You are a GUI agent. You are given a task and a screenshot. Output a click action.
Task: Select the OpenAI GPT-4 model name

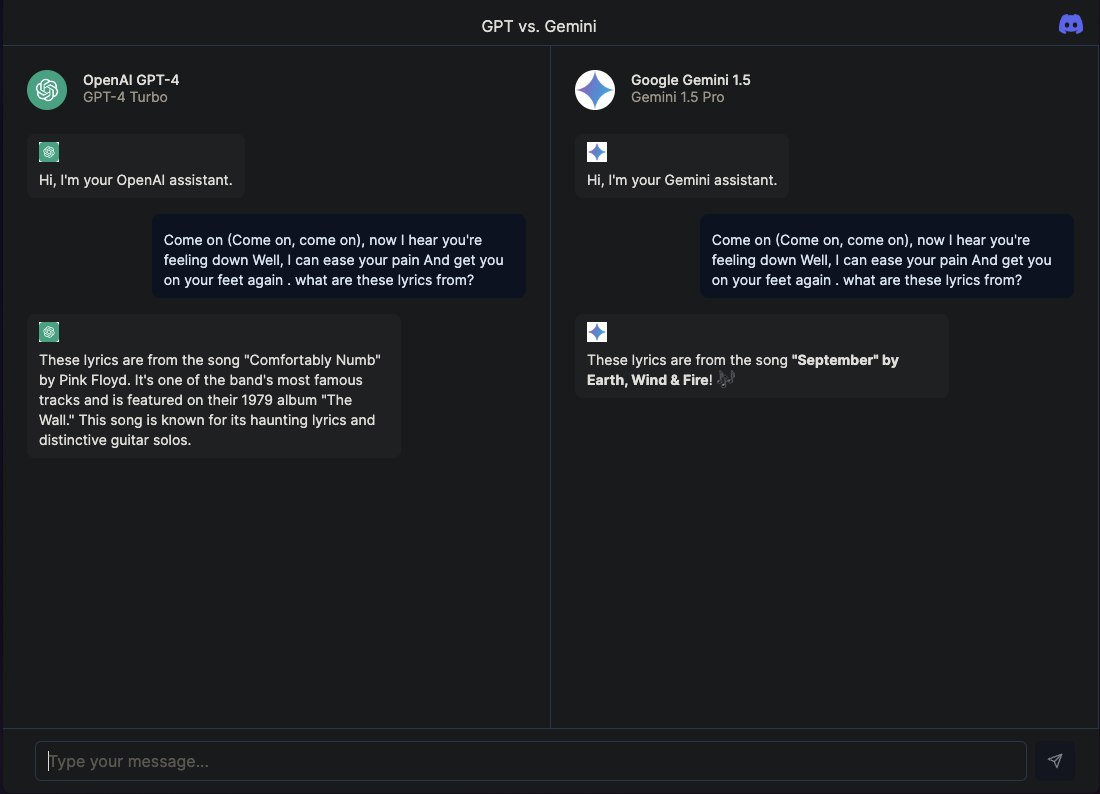(x=131, y=80)
